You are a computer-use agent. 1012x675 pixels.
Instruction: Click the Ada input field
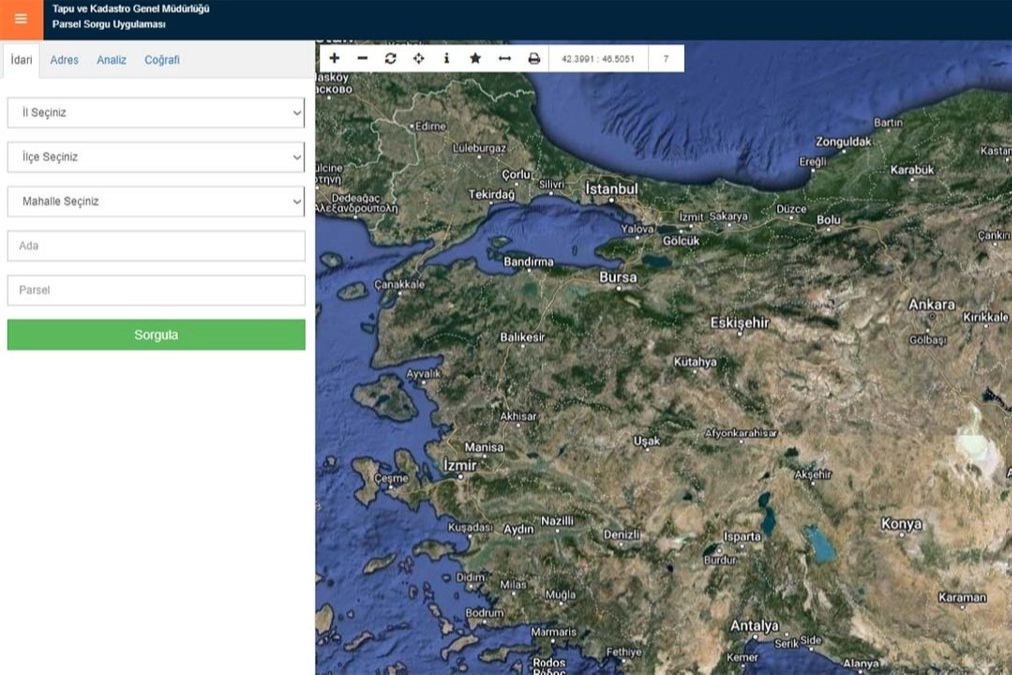tap(156, 246)
